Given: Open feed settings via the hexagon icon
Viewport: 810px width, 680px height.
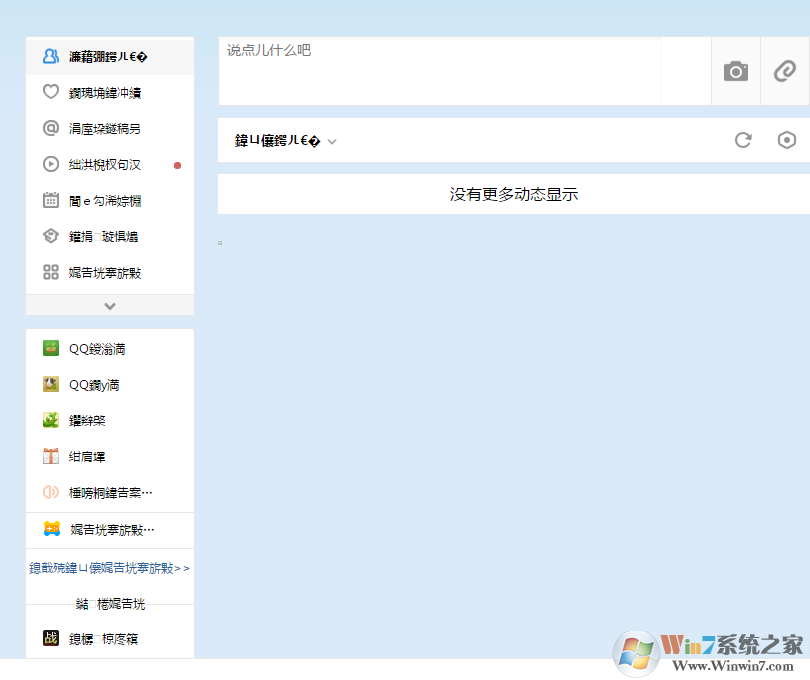Looking at the screenshot, I should click(x=787, y=140).
